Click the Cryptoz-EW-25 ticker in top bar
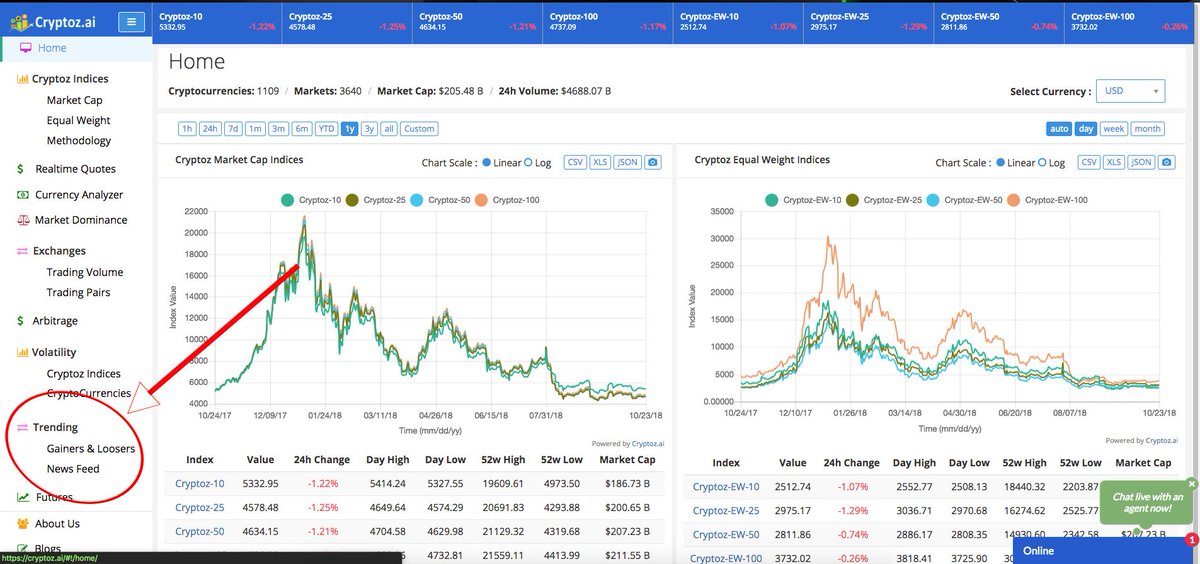Image resolution: width=1200 pixels, height=564 pixels. coord(868,21)
